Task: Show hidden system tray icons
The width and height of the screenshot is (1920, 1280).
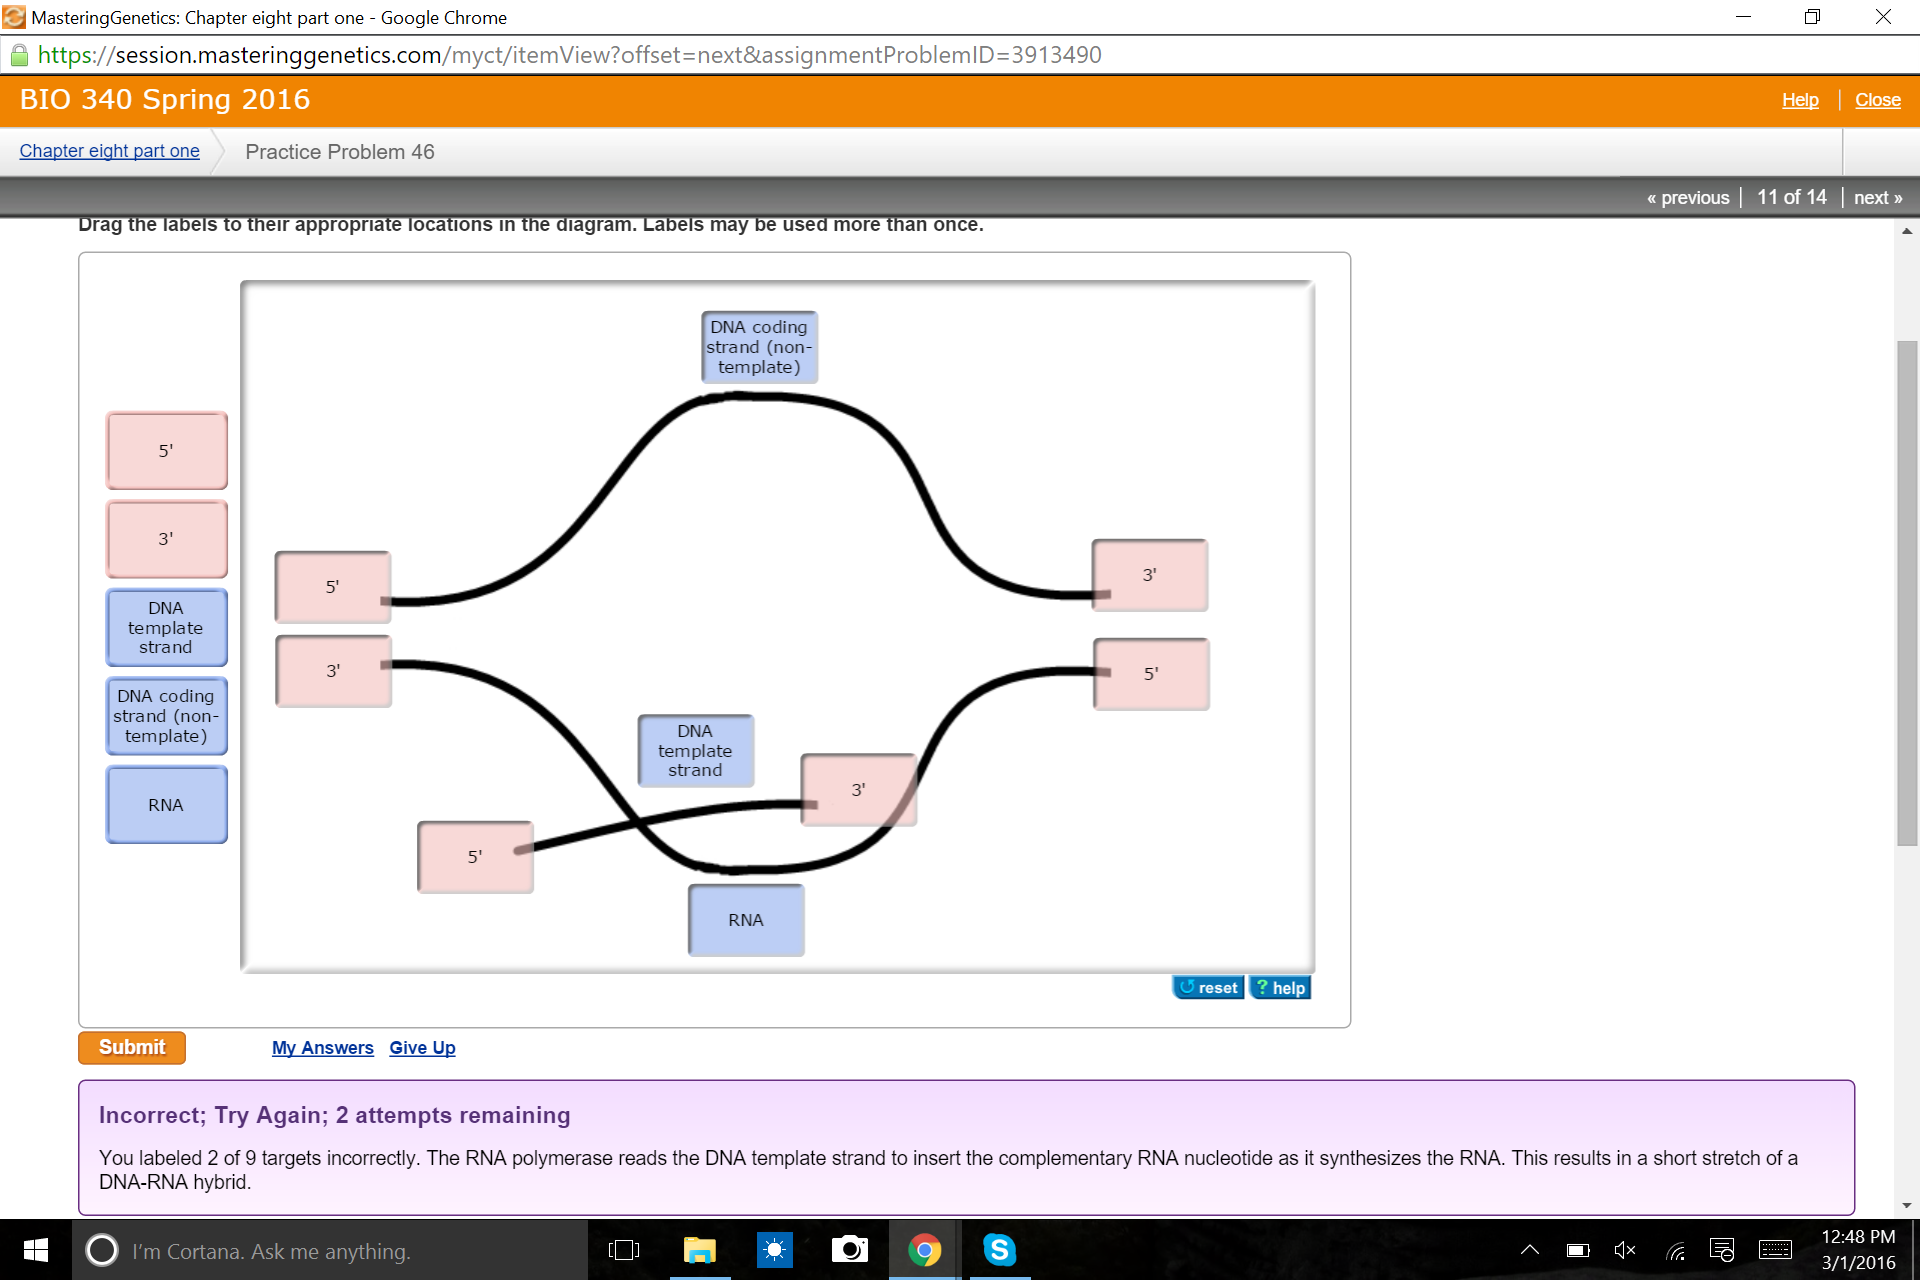Action: click(1530, 1250)
